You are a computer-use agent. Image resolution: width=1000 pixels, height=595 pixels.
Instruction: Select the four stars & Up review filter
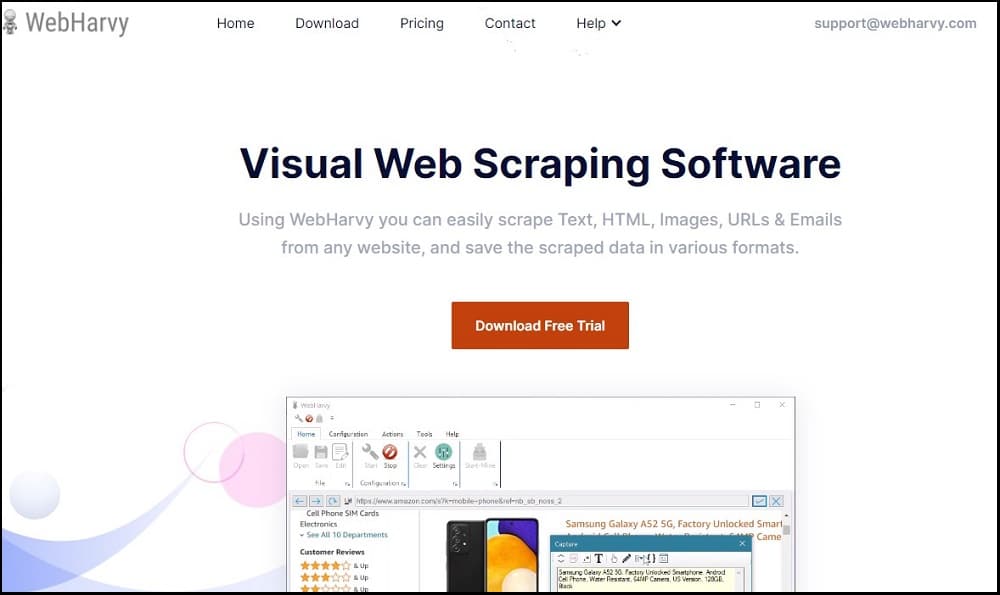point(334,566)
